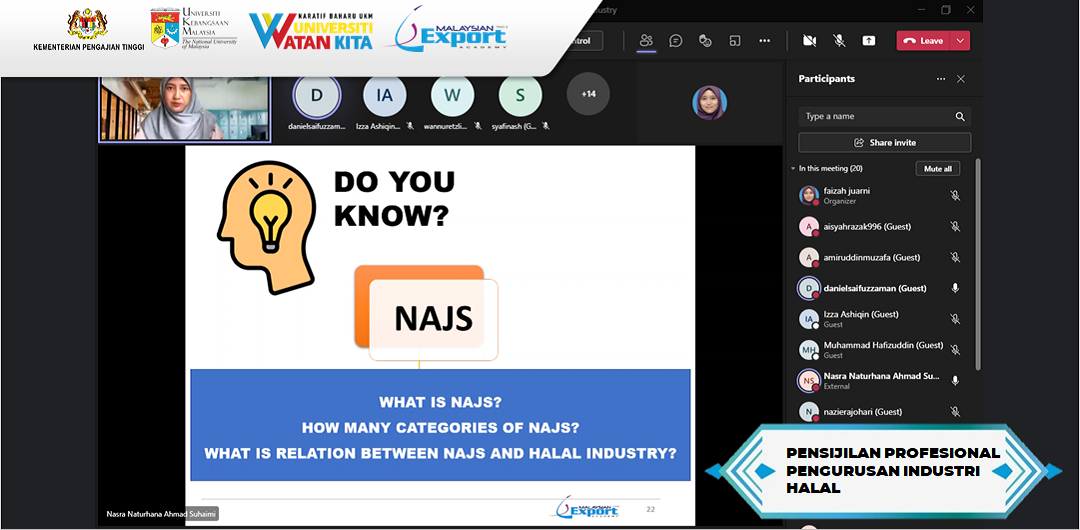Show the +14 additional participants
The width and height of the screenshot is (1080, 530).
pyautogui.click(x=588, y=95)
